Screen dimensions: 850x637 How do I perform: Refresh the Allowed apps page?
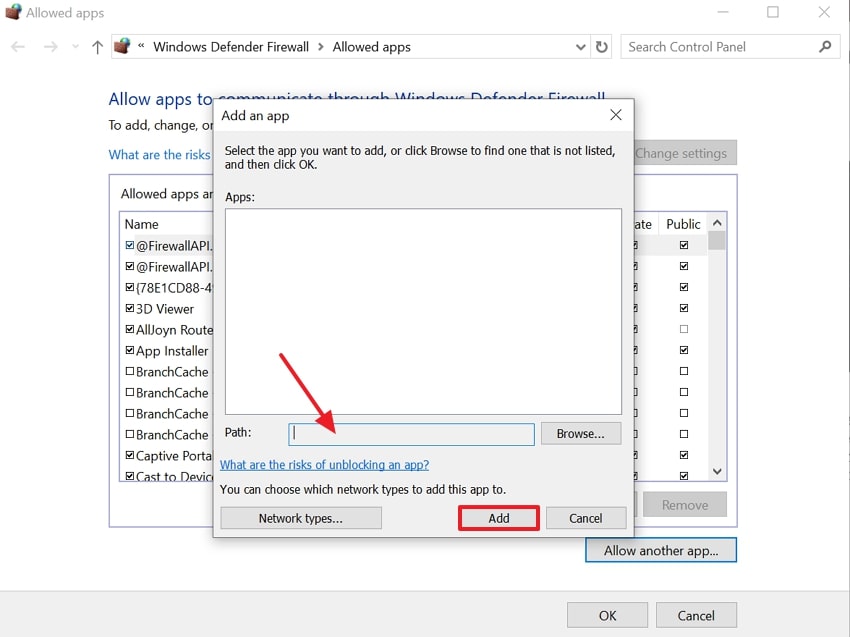click(x=602, y=47)
